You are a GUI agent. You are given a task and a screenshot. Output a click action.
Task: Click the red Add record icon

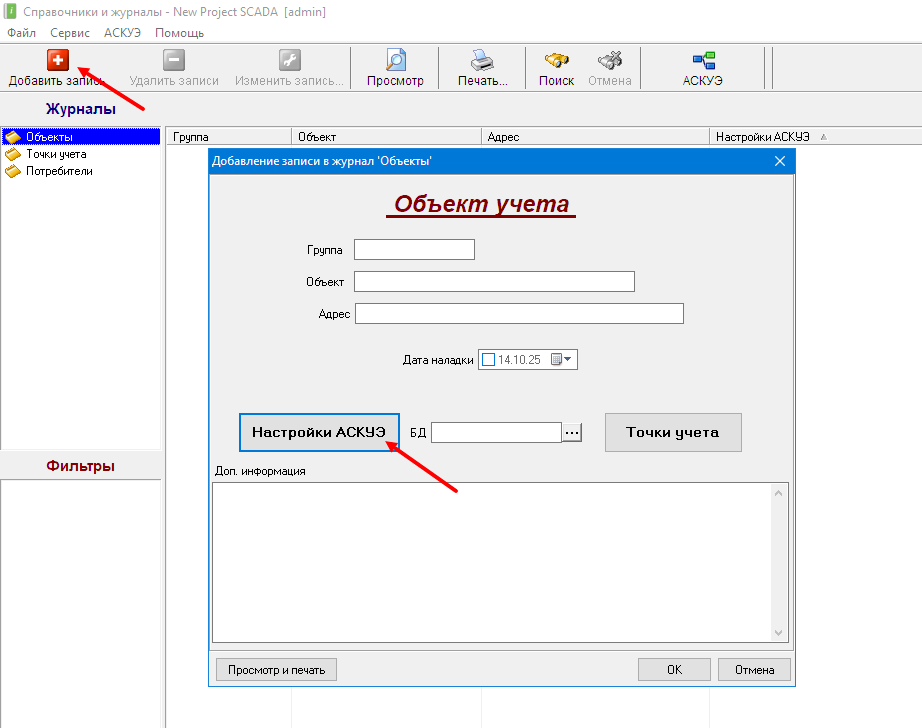[x=58, y=60]
